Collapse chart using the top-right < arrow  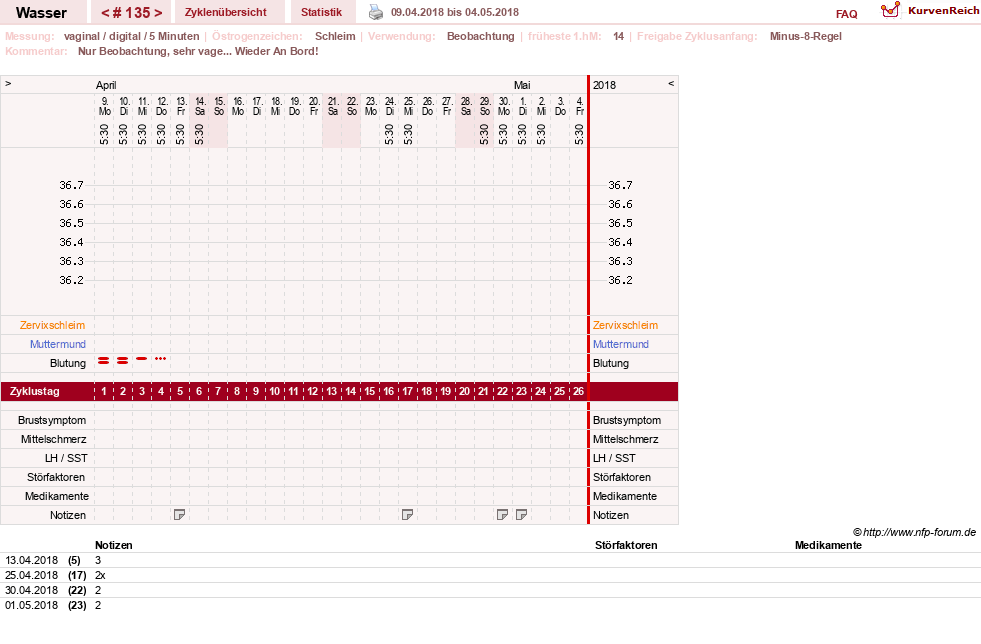click(x=671, y=83)
